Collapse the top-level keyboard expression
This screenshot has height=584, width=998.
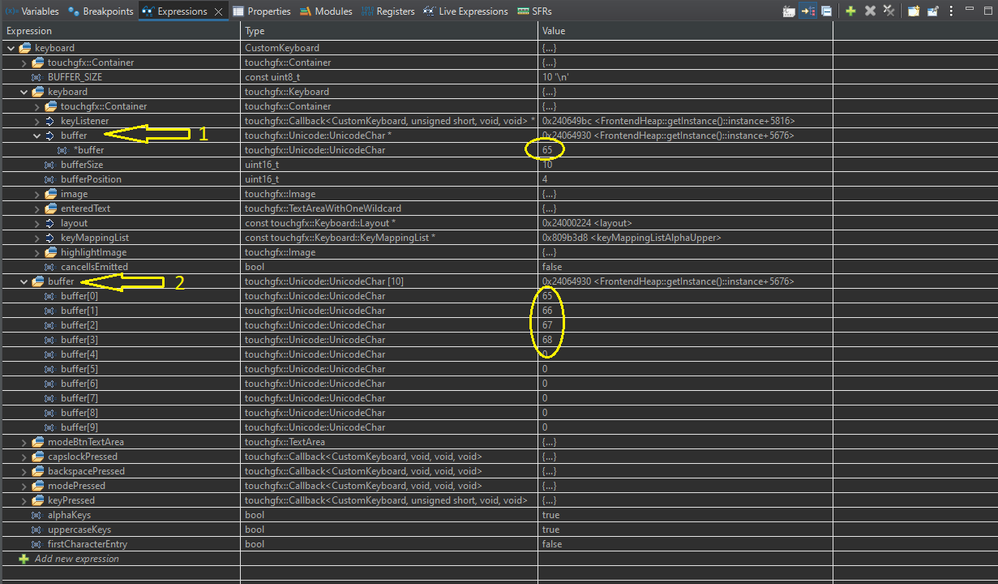tap(11, 48)
